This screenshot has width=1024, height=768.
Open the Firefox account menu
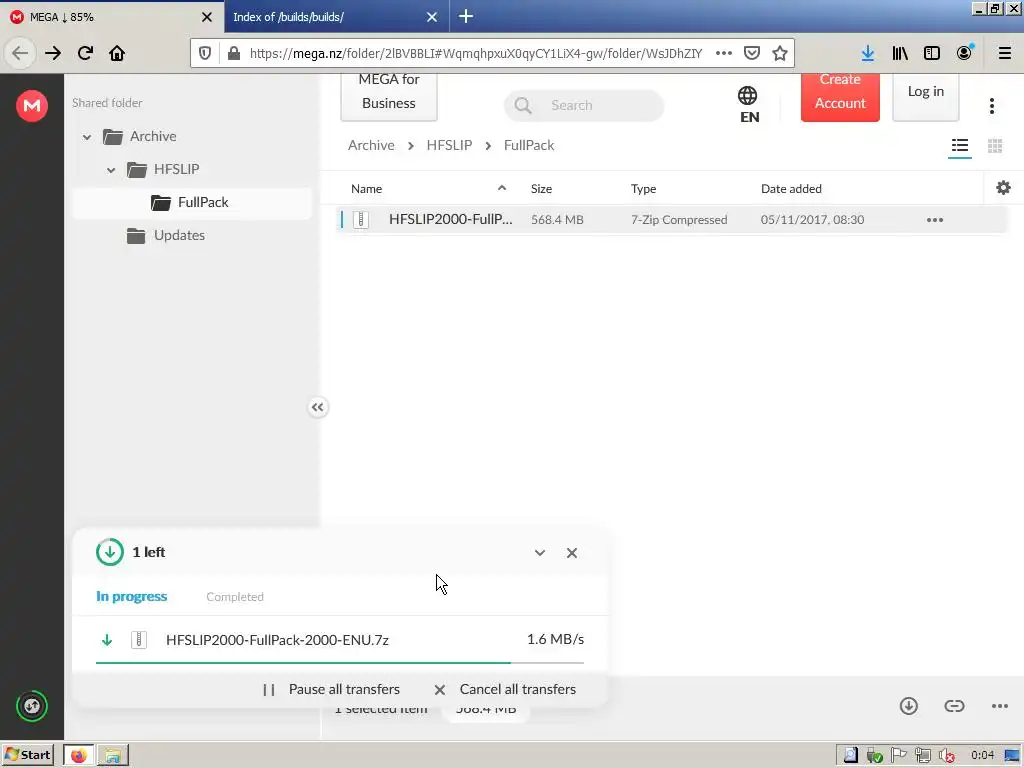(965, 52)
